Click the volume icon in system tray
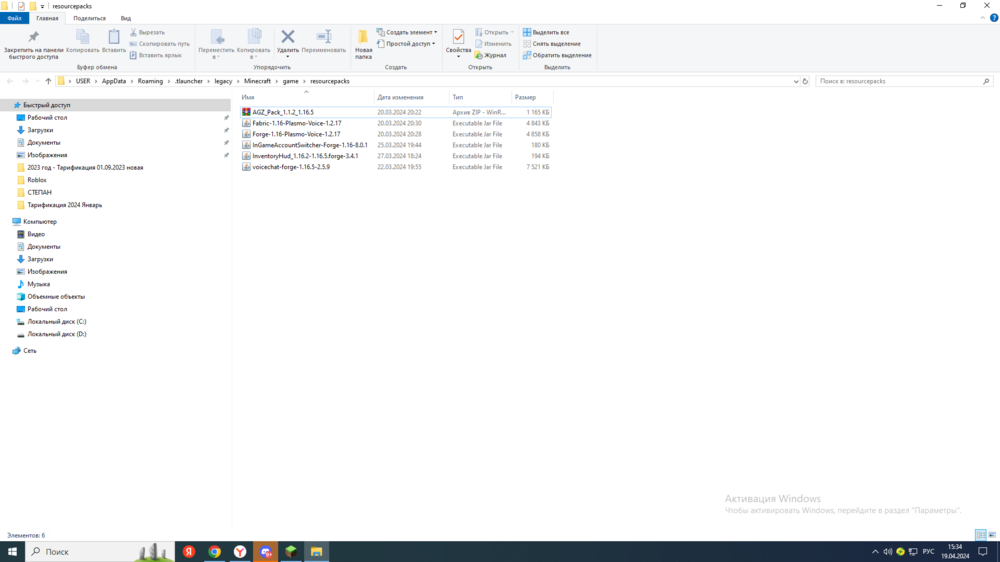Image resolution: width=1000 pixels, height=562 pixels. [x=888, y=551]
